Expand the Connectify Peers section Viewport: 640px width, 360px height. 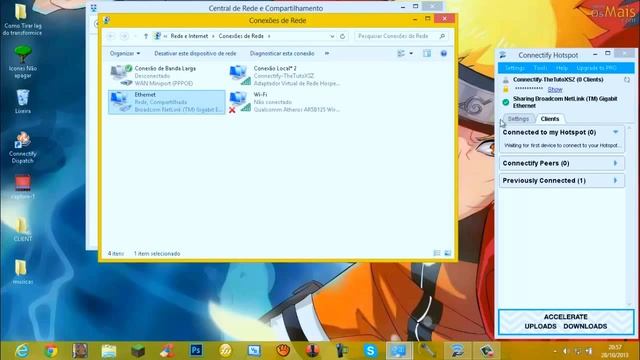coord(616,163)
